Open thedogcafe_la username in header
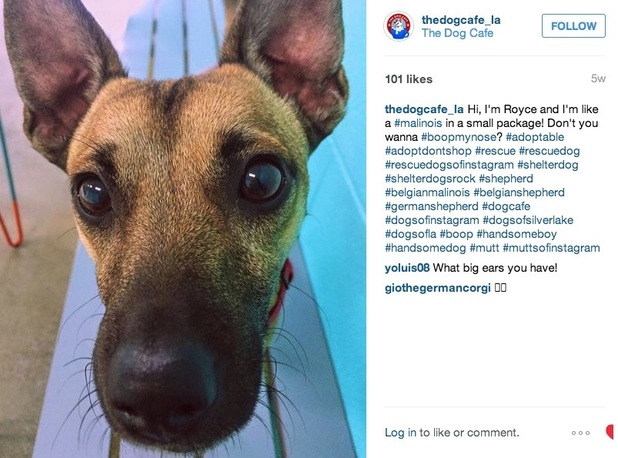The image size is (618, 458). pyautogui.click(x=461, y=20)
